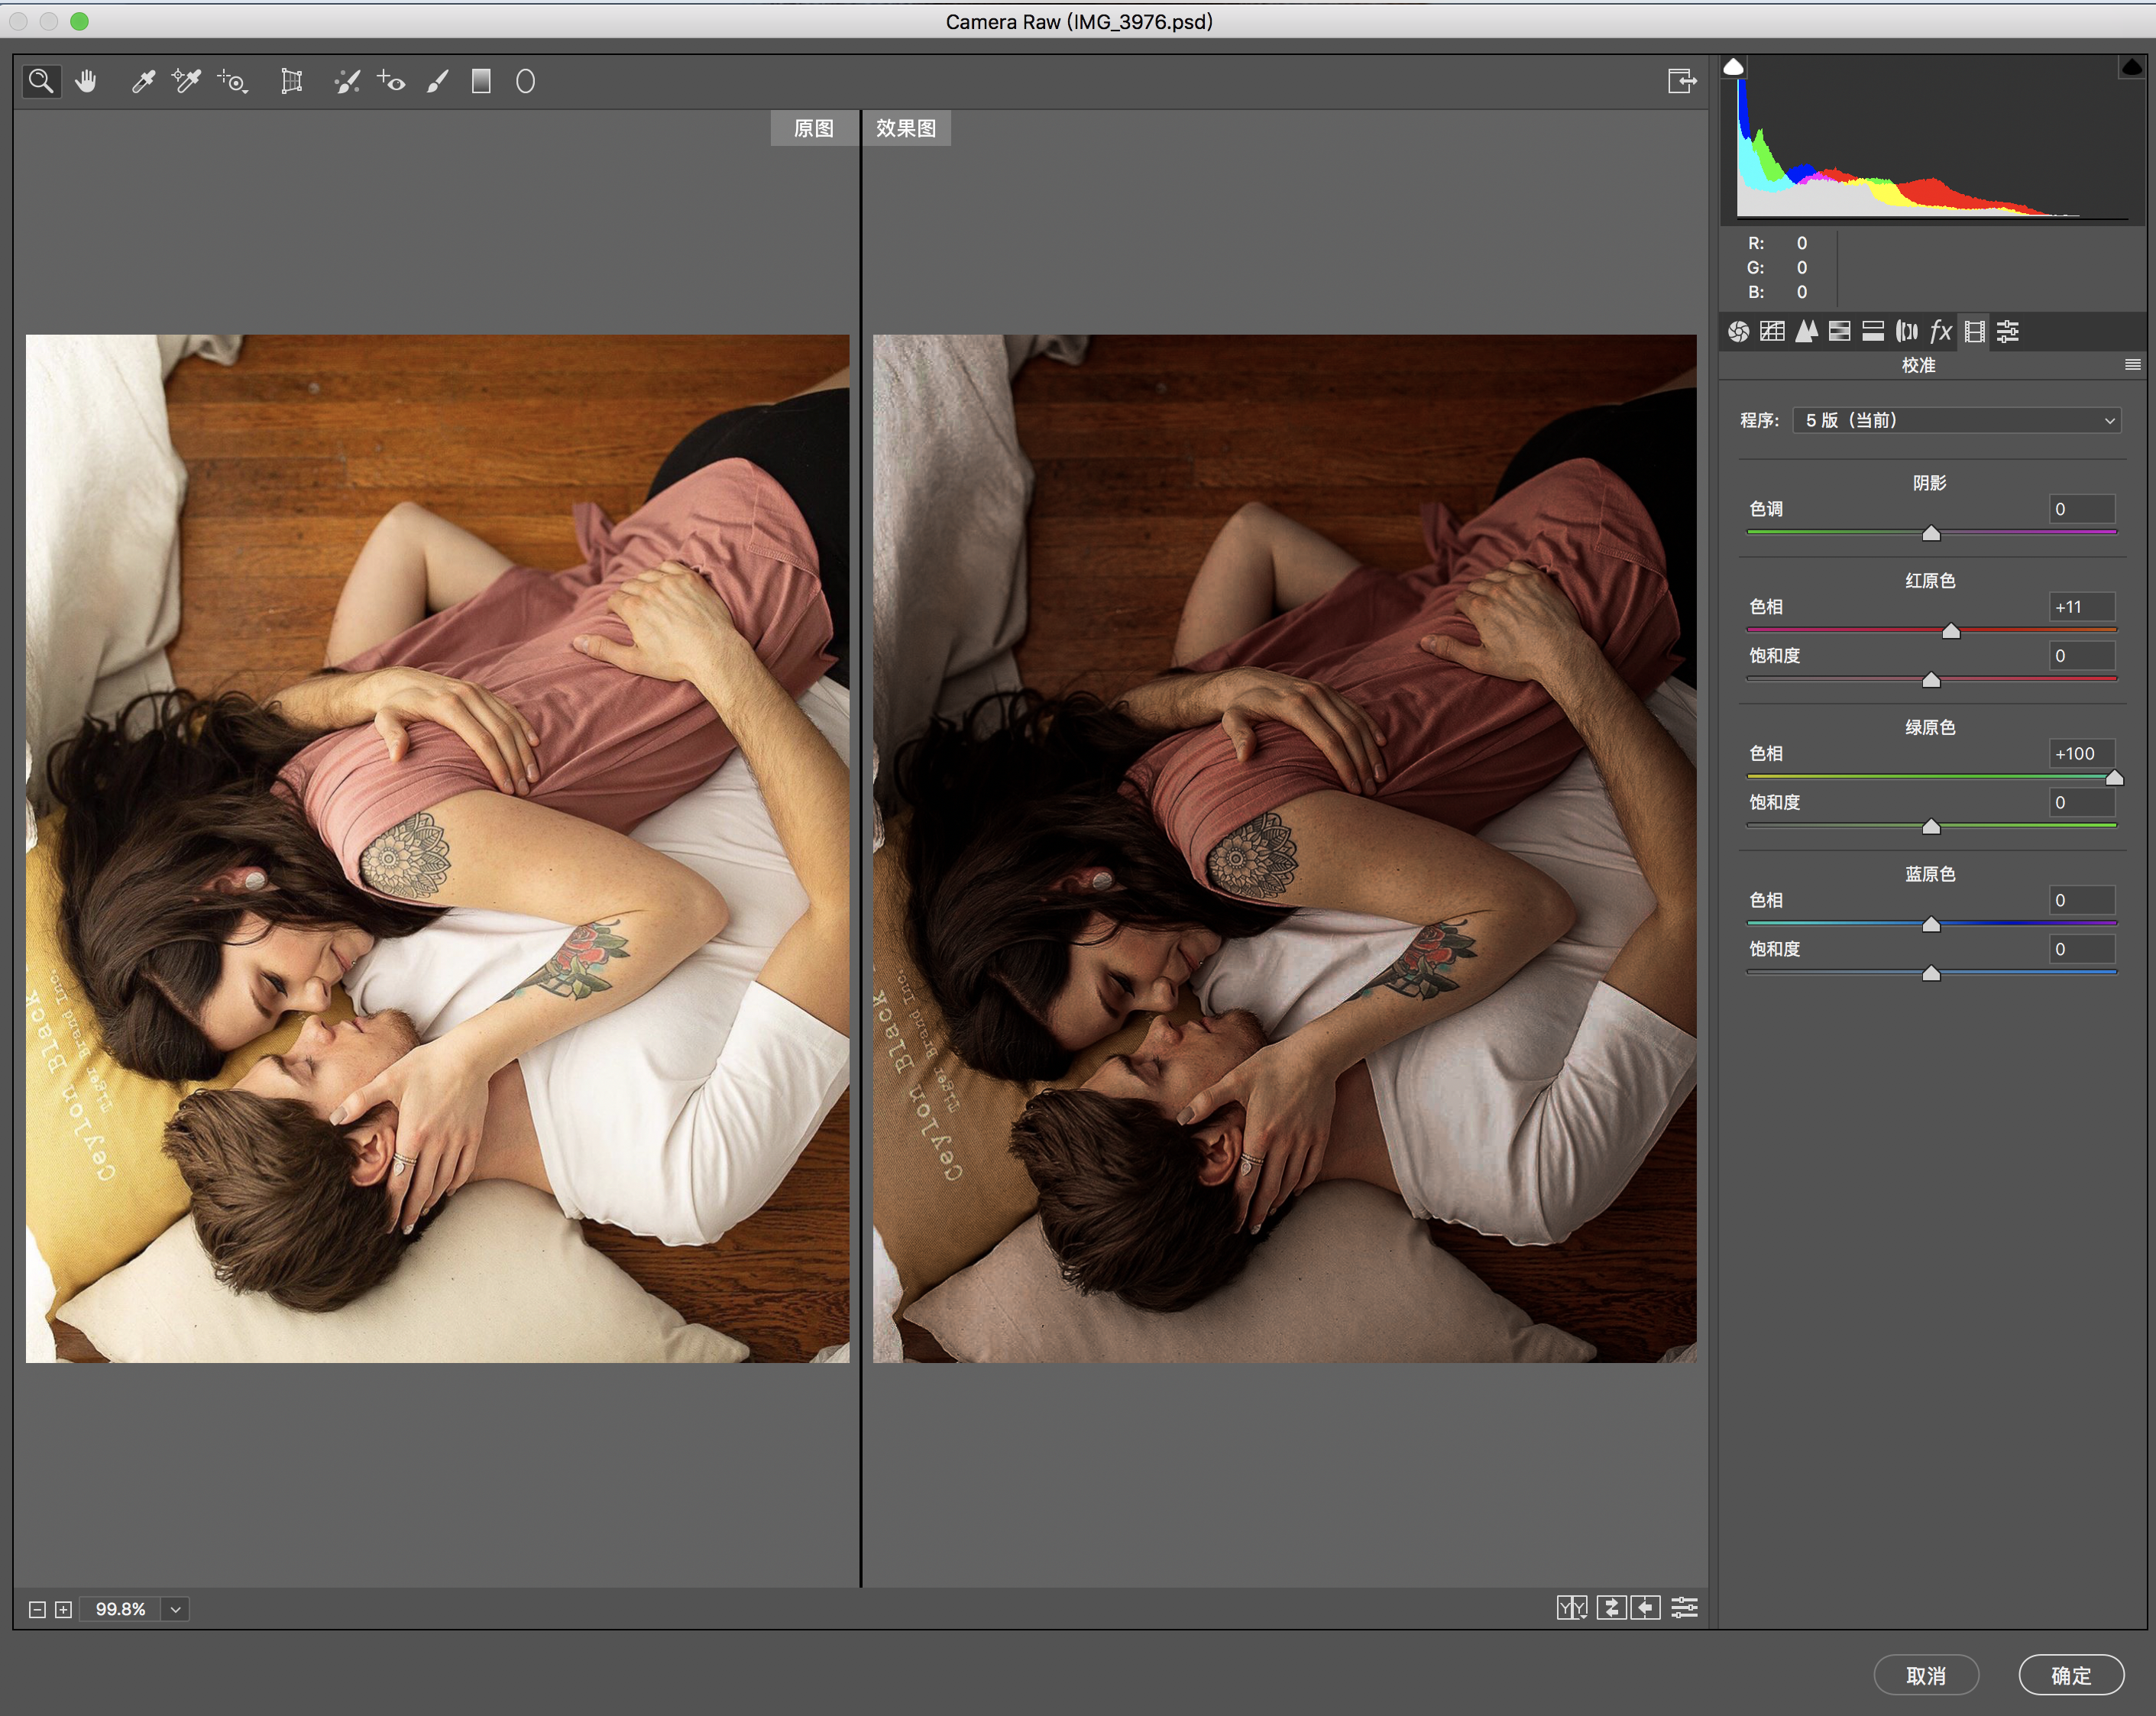This screenshot has height=1716, width=2156.
Task: Toggle highlight clipping warning in histogram
Action: click(2131, 67)
